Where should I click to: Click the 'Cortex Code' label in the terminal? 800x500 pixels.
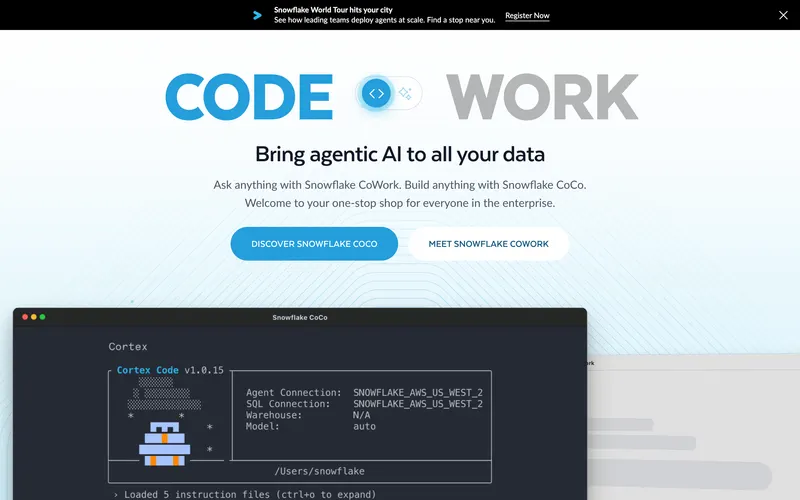coord(147,370)
